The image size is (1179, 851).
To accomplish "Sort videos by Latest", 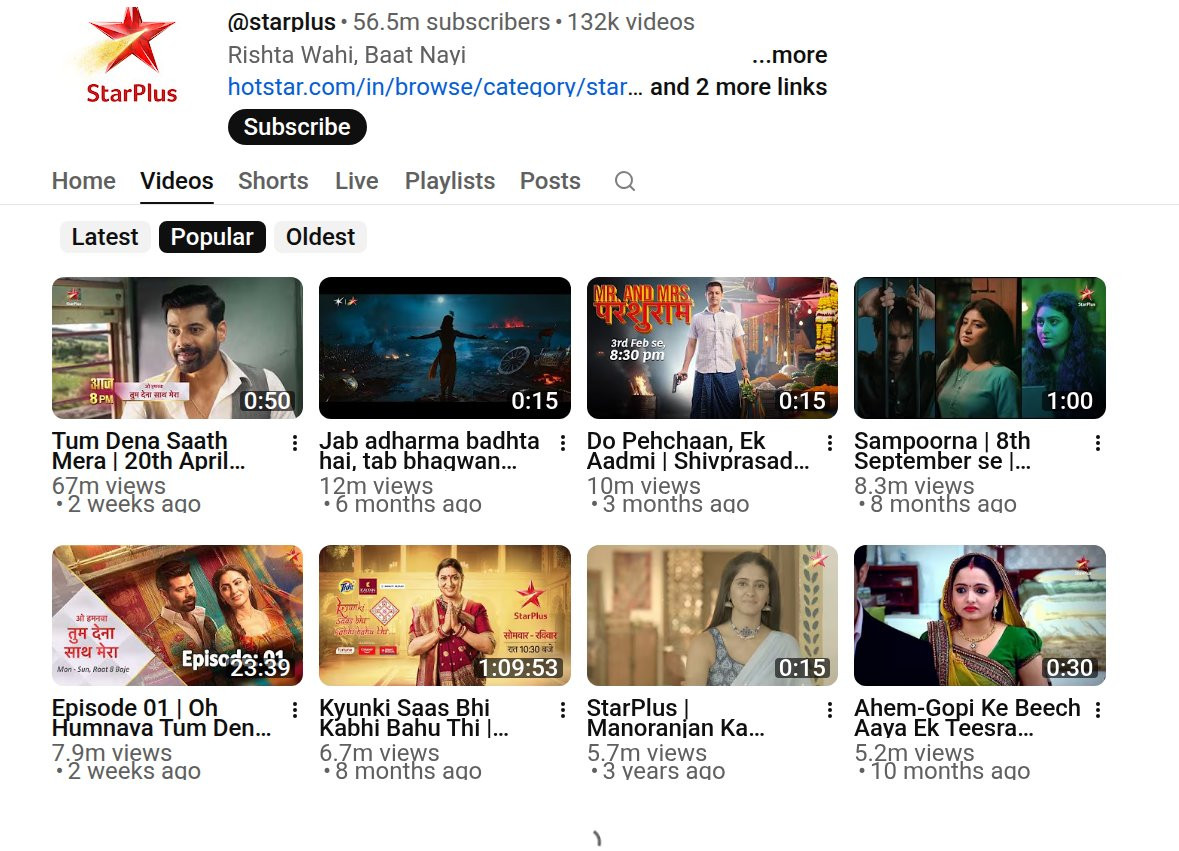I will [105, 237].
